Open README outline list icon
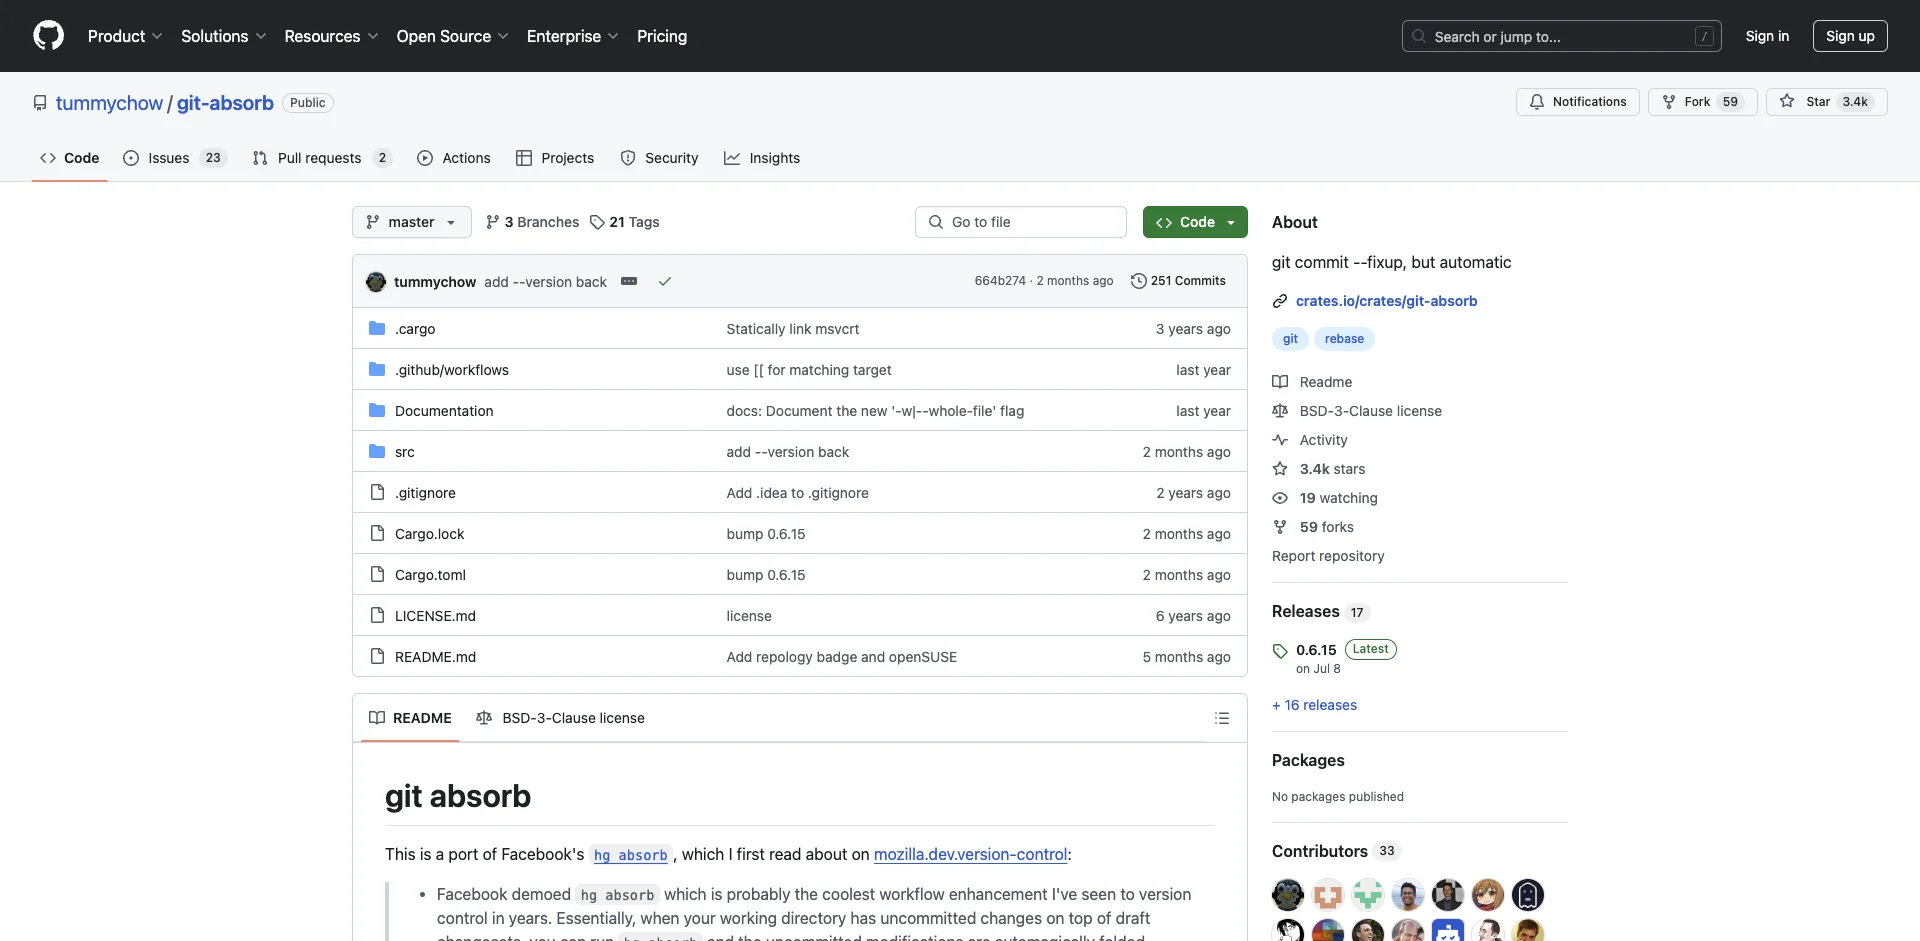The image size is (1920, 941). coord(1222,718)
